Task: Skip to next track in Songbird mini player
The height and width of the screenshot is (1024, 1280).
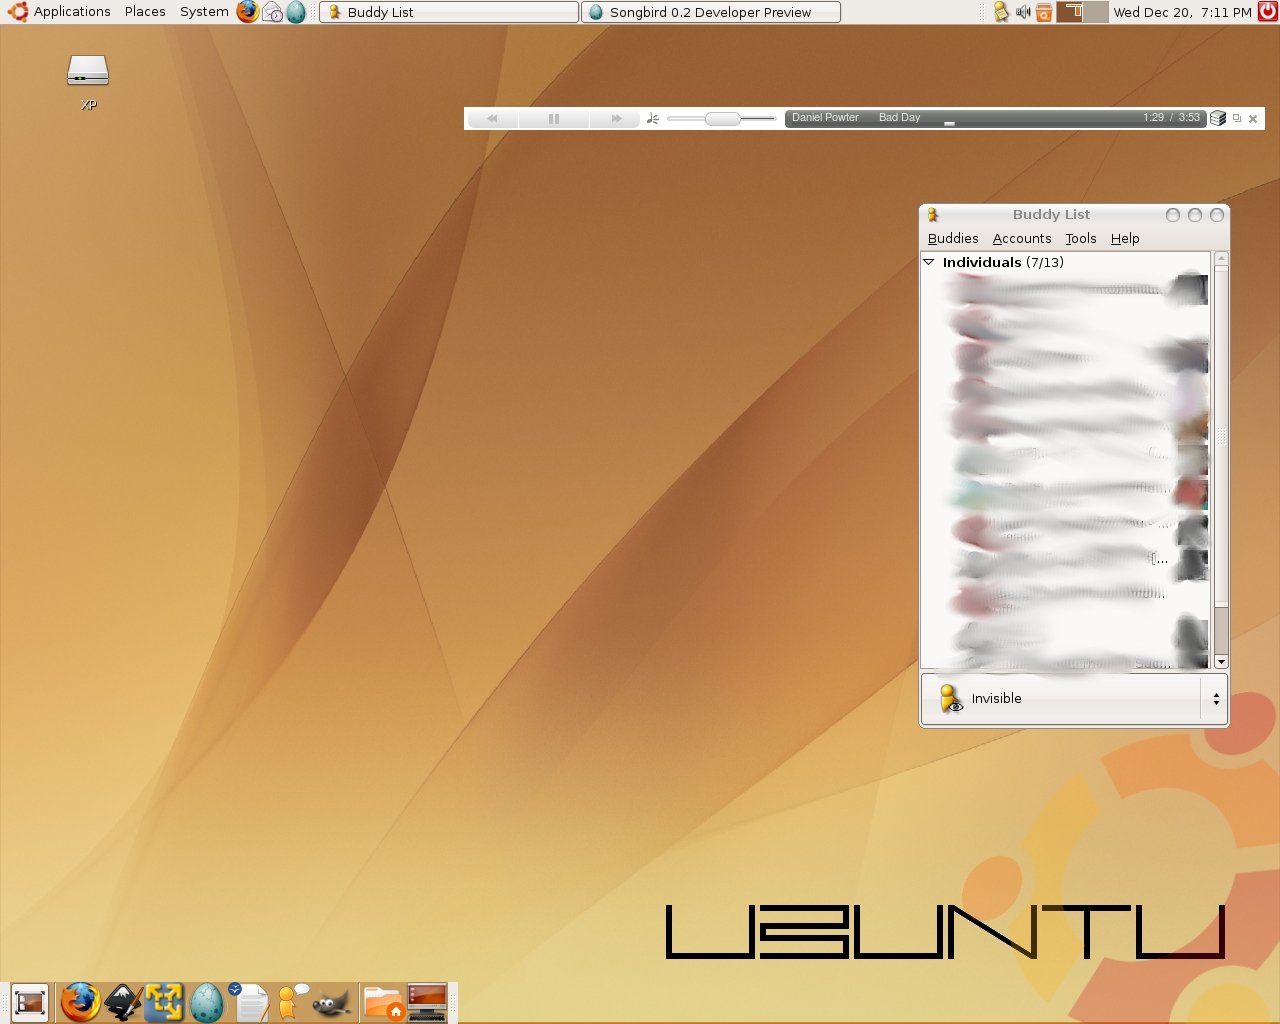Action: pyautogui.click(x=616, y=118)
